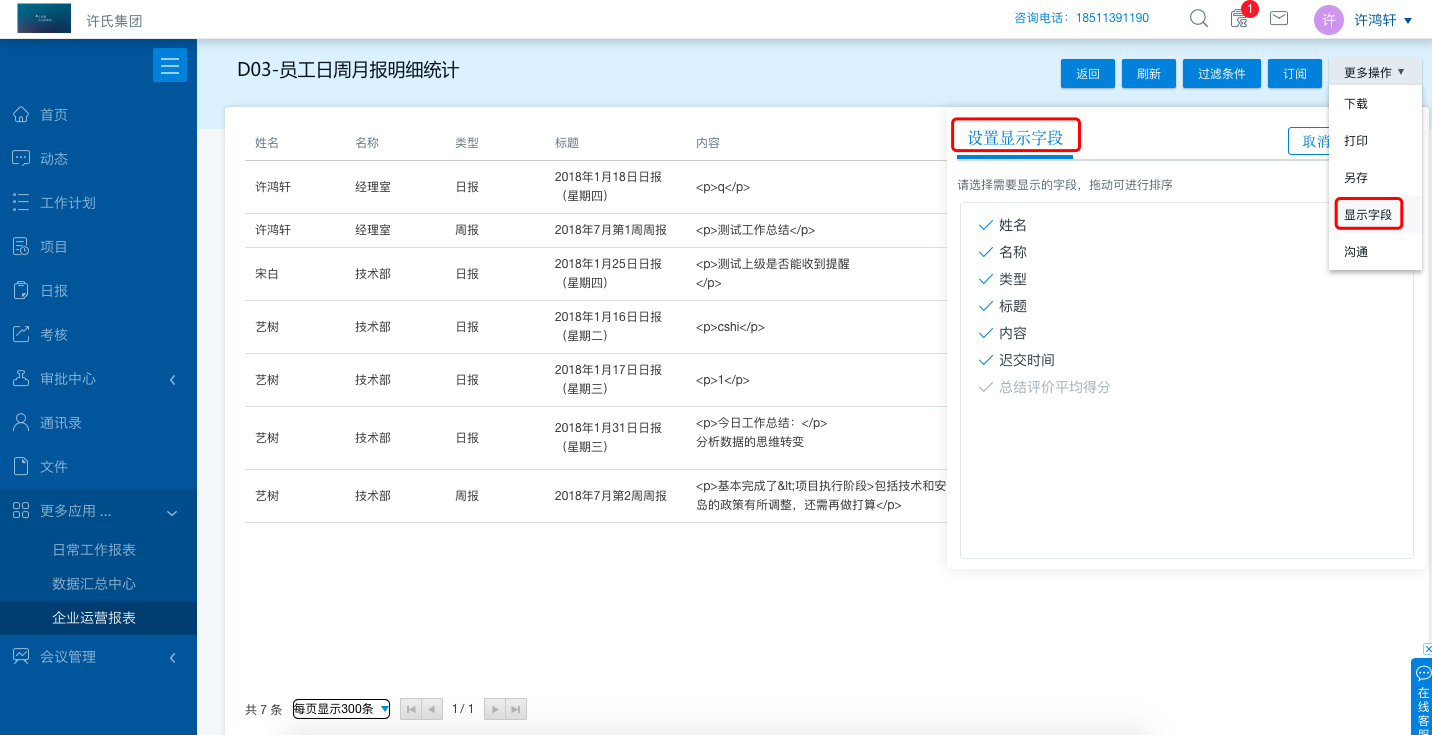Click the 更多应用 grid icon
1432x735 pixels.
click(x=21, y=511)
